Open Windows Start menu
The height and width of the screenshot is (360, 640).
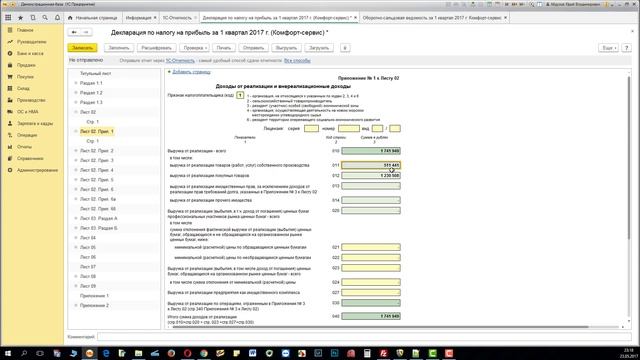[8, 353]
